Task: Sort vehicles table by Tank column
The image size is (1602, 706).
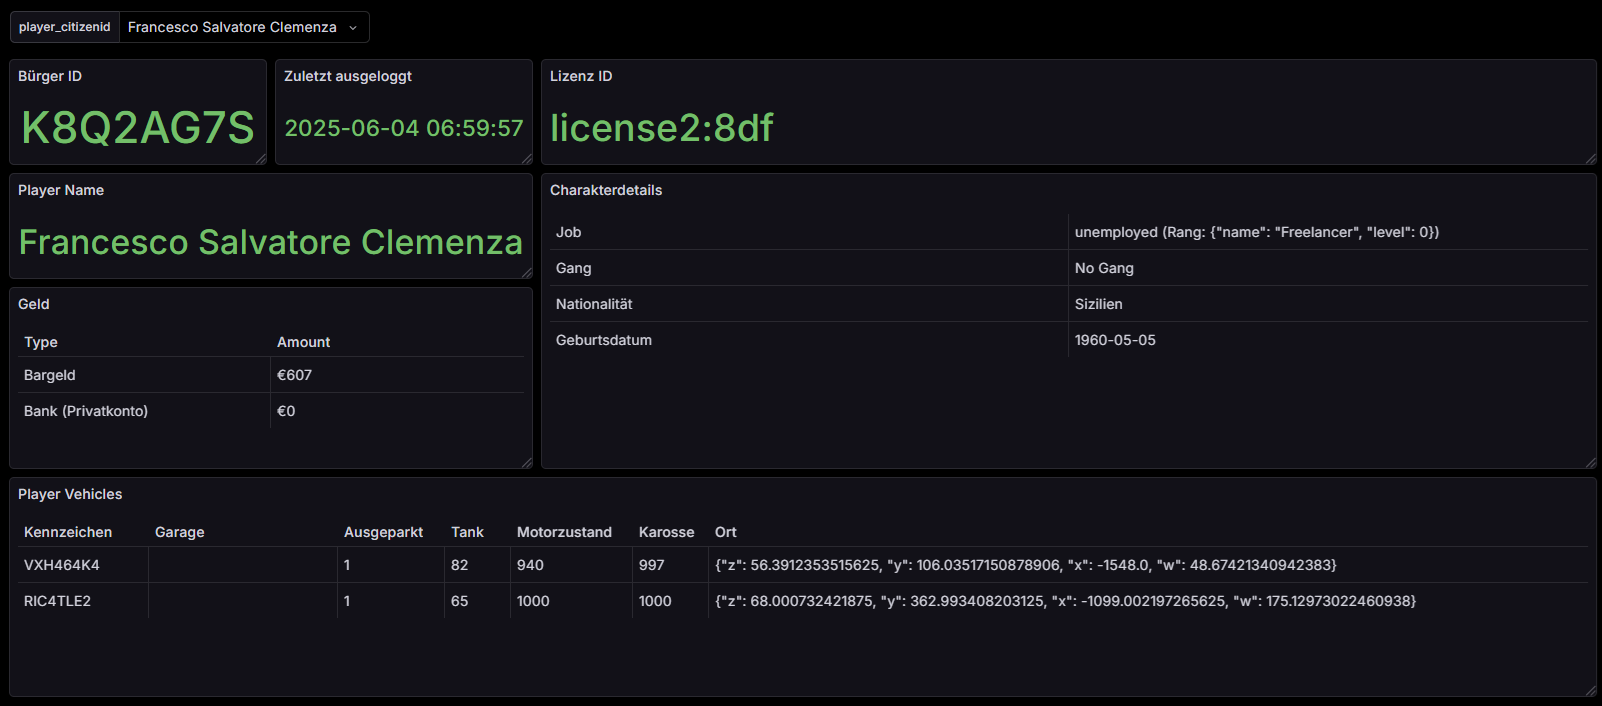Action: tap(467, 532)
